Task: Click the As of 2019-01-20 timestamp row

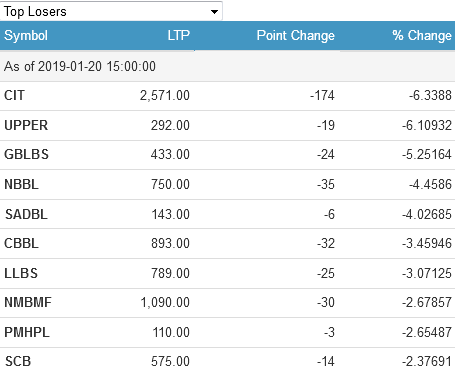Action: (x=227, y=66)
